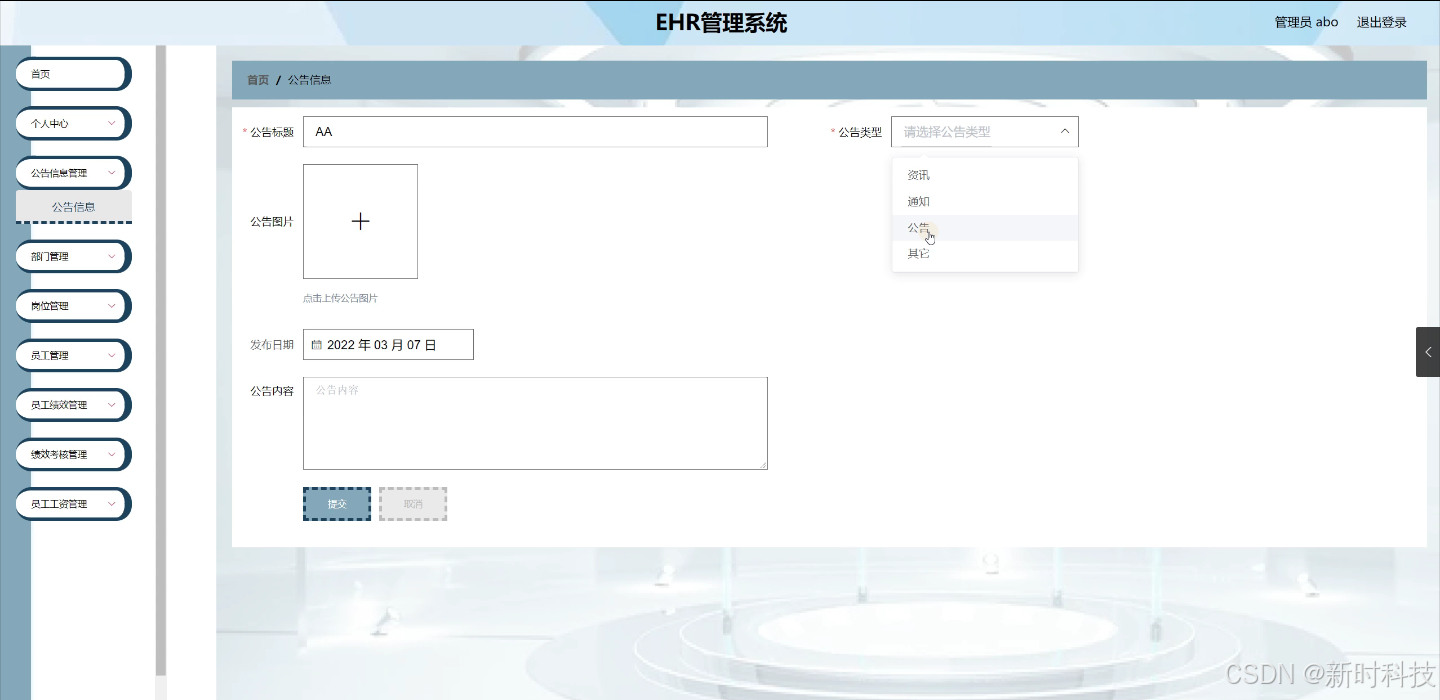Select 公告信息 under the announcement management menu
1440x700 pixels.
pyautogui.click(x=72, y=207)
